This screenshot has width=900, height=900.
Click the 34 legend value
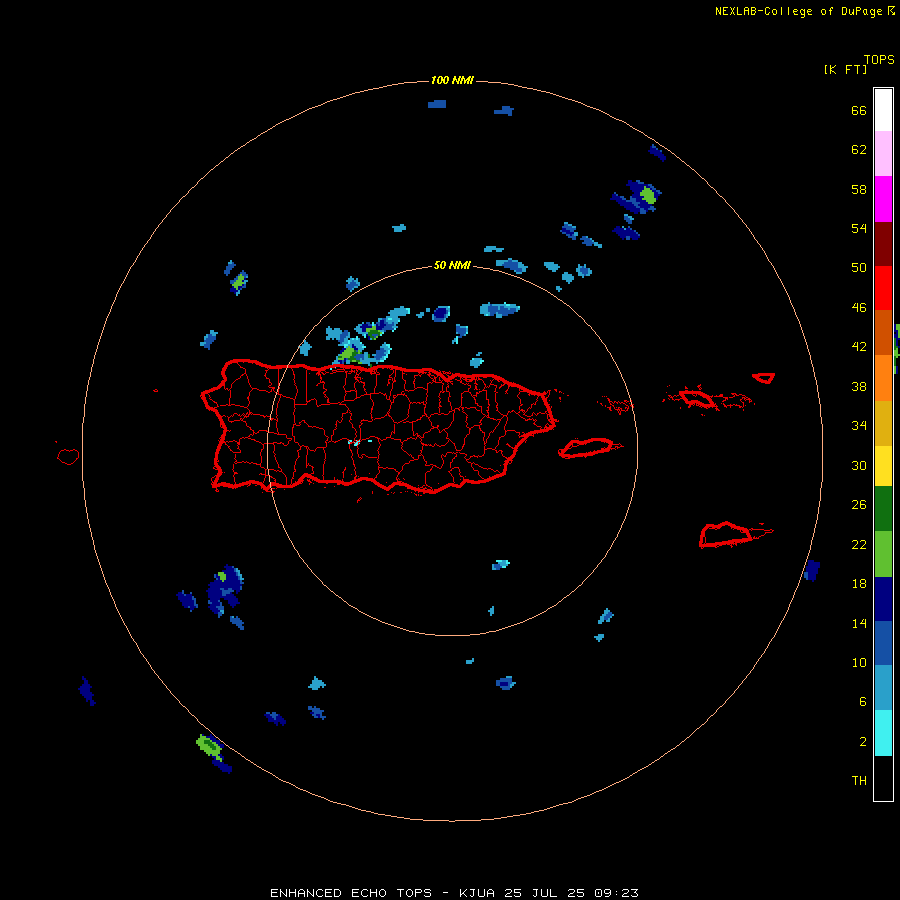tap(859, 426)
